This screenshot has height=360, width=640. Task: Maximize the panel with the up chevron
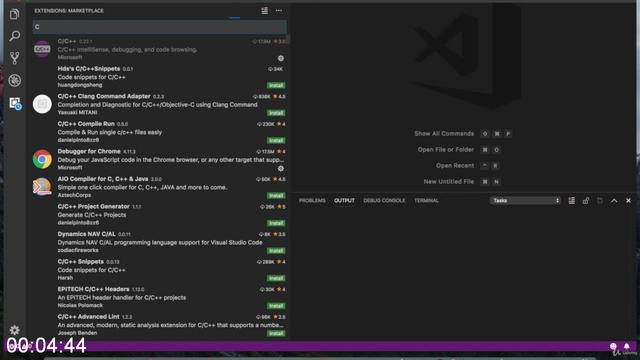(614, 200)
